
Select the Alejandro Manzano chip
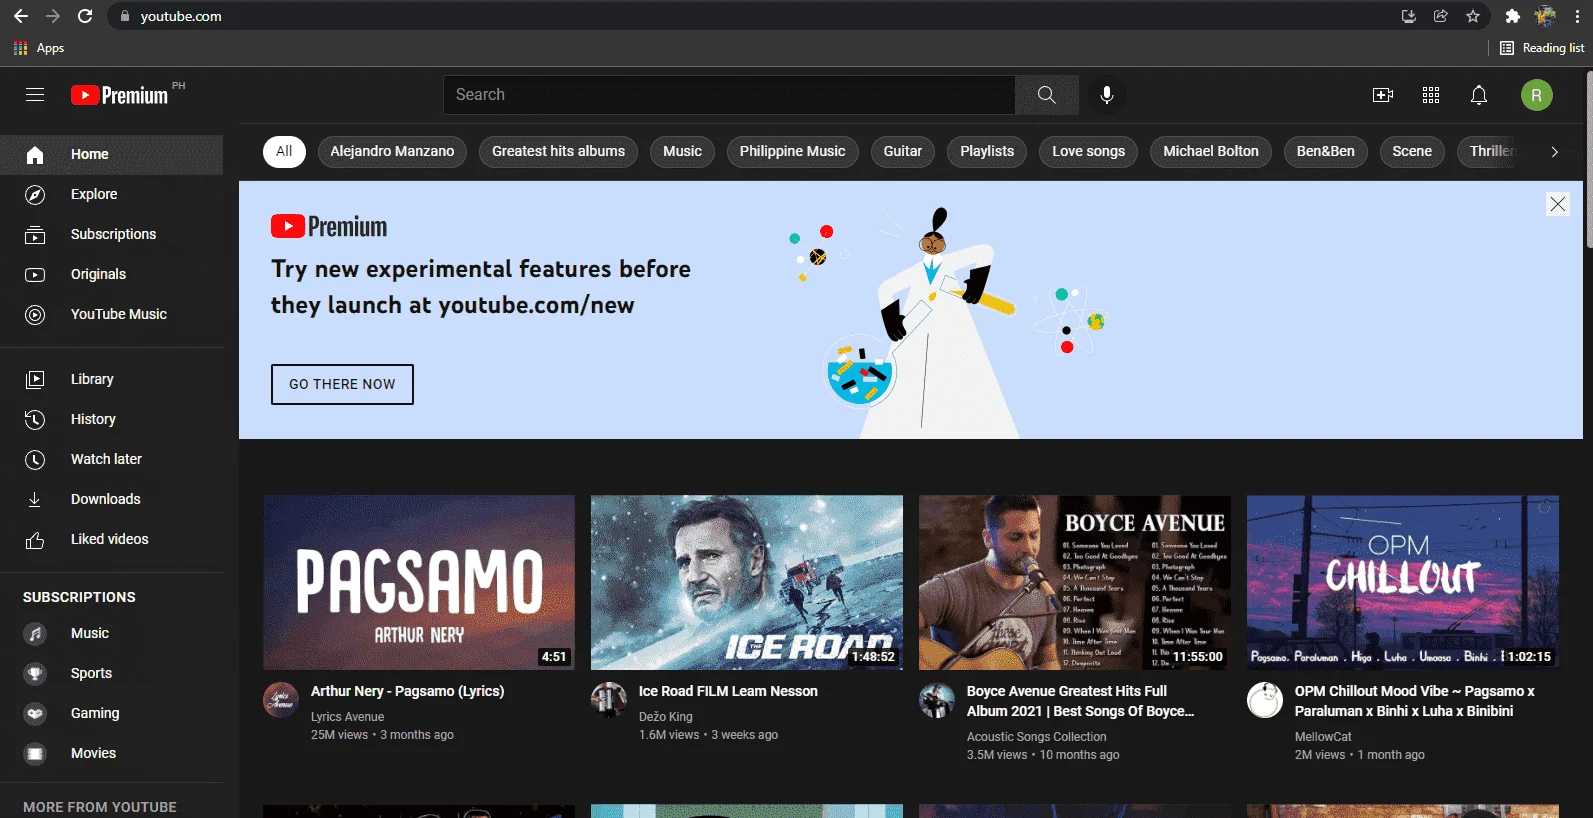coord(392,152)
